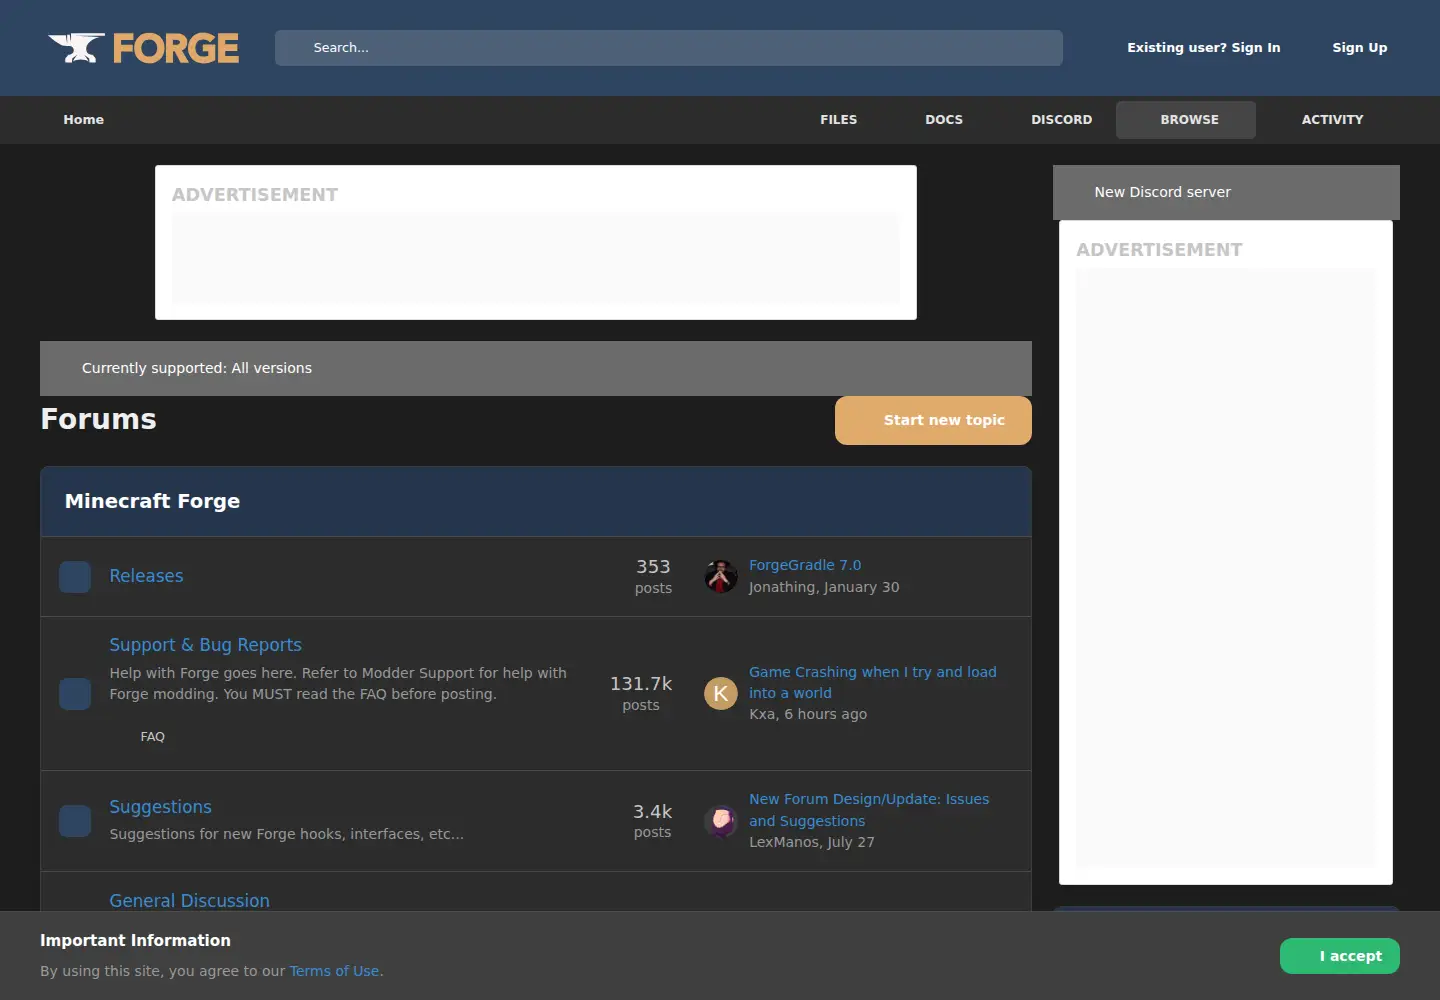Open the Terms of Use link
The image size is (1440, 1000).
click(x=334, y=971)
